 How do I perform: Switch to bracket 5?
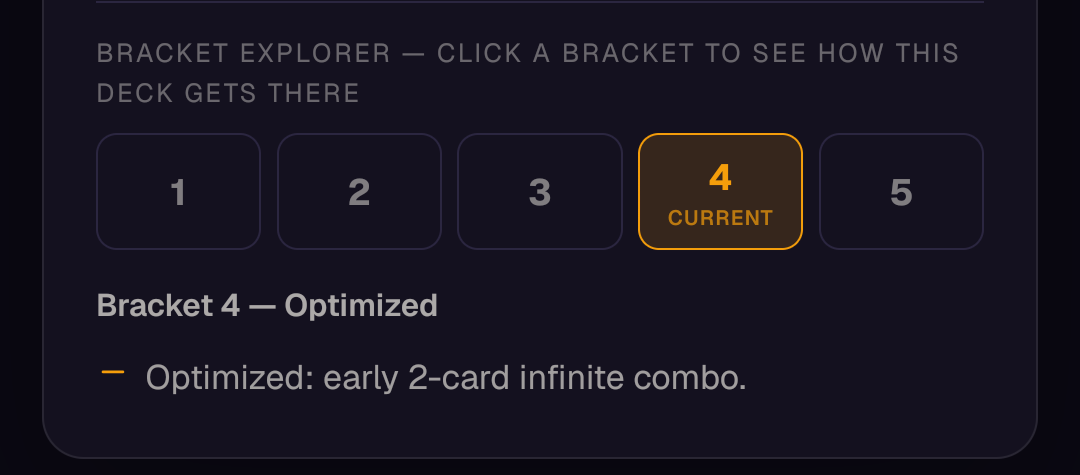click(901, 191)
